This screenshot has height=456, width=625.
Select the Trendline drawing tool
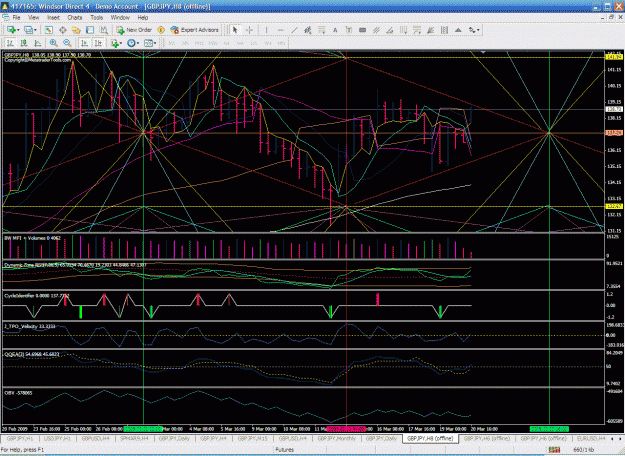(294, 30)
